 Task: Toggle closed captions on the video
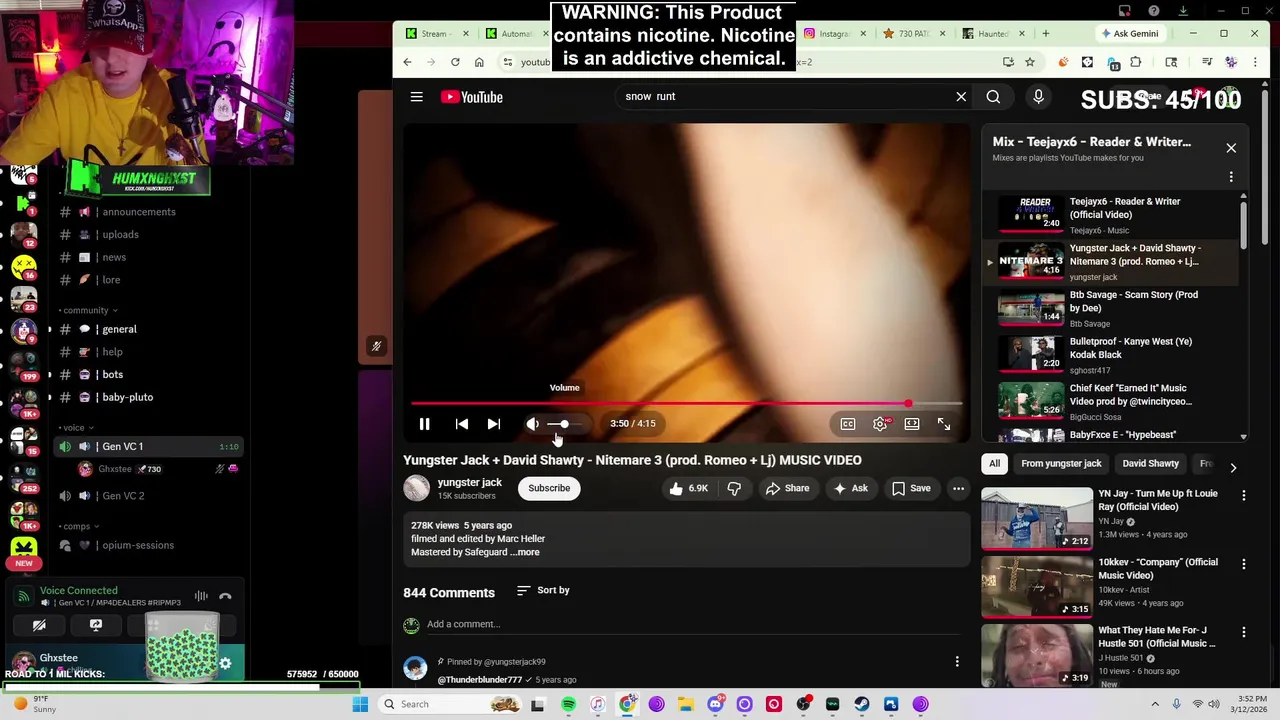[x=848, y=424]
